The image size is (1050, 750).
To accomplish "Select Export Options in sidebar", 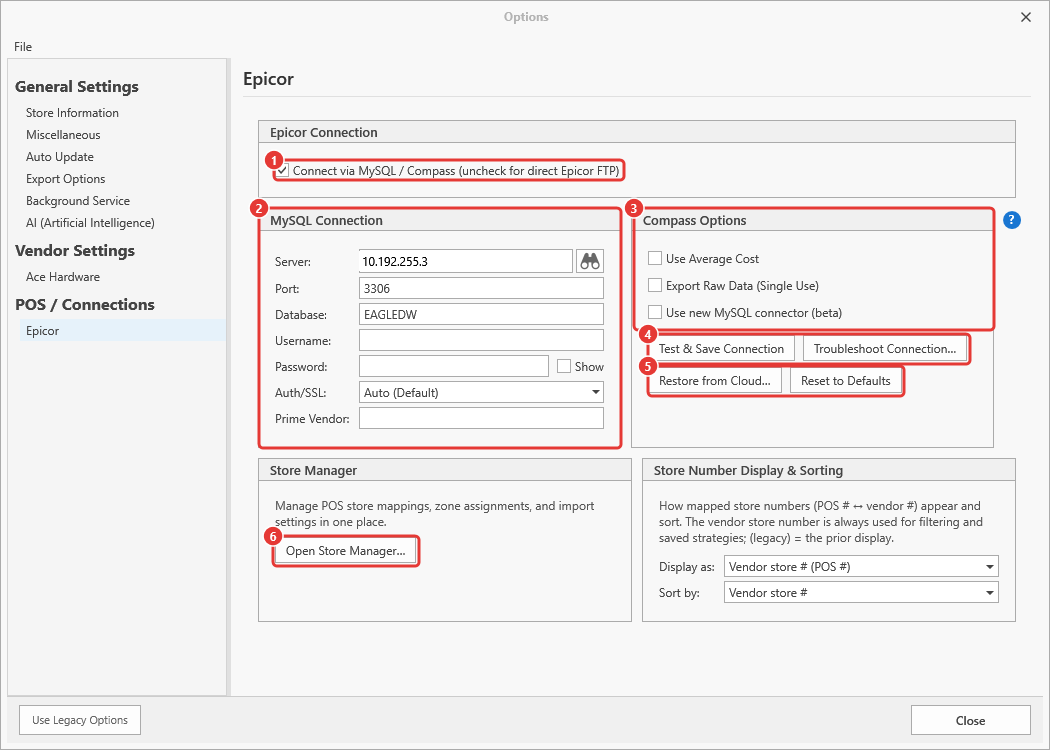I will (x=66, y=179).
